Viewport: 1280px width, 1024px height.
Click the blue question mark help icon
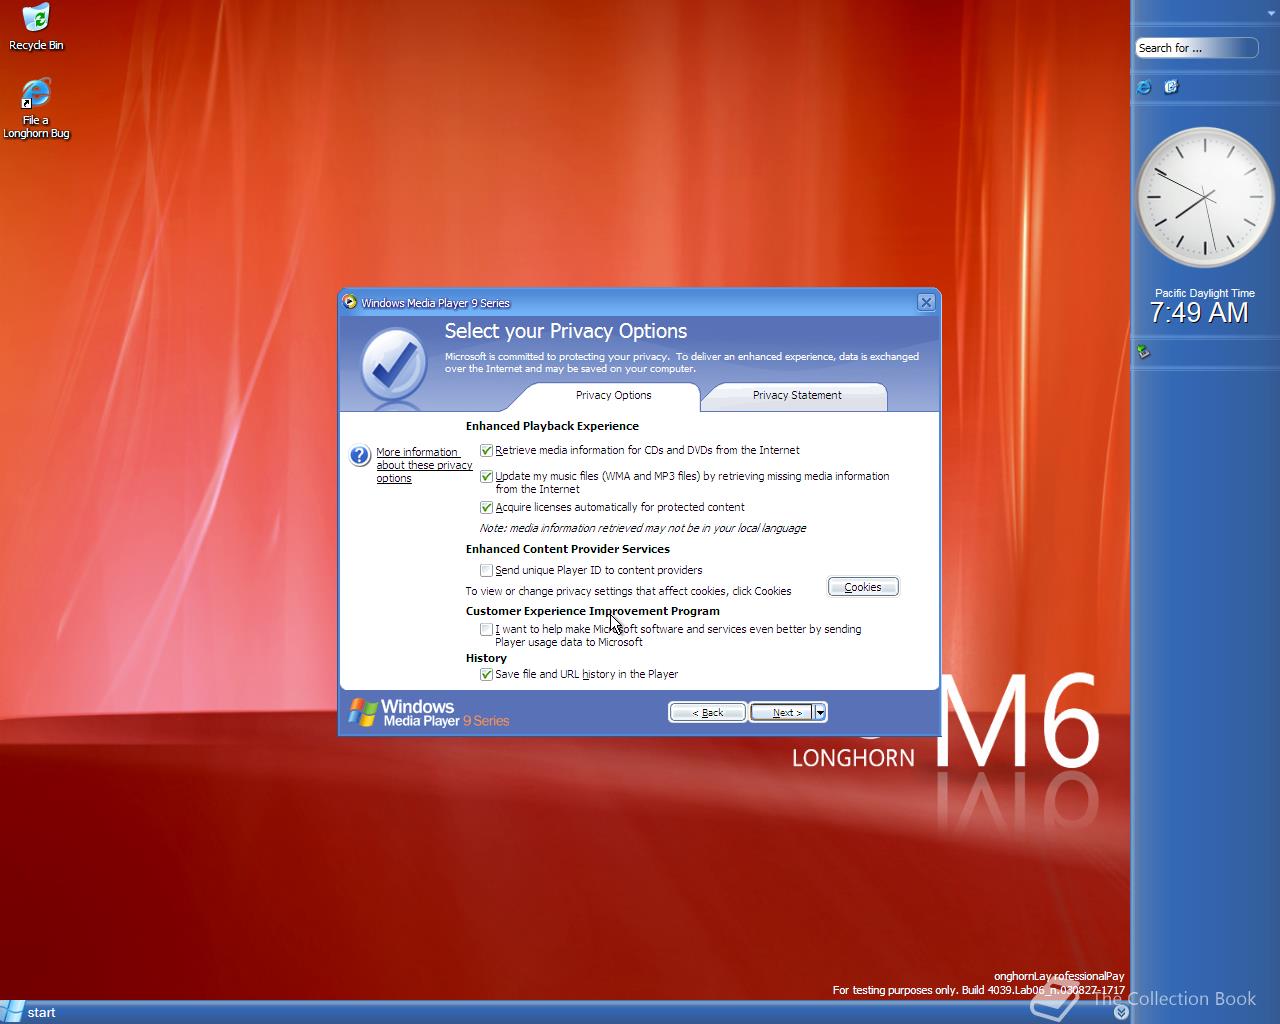pyautogui.click(x=360, y=456)
